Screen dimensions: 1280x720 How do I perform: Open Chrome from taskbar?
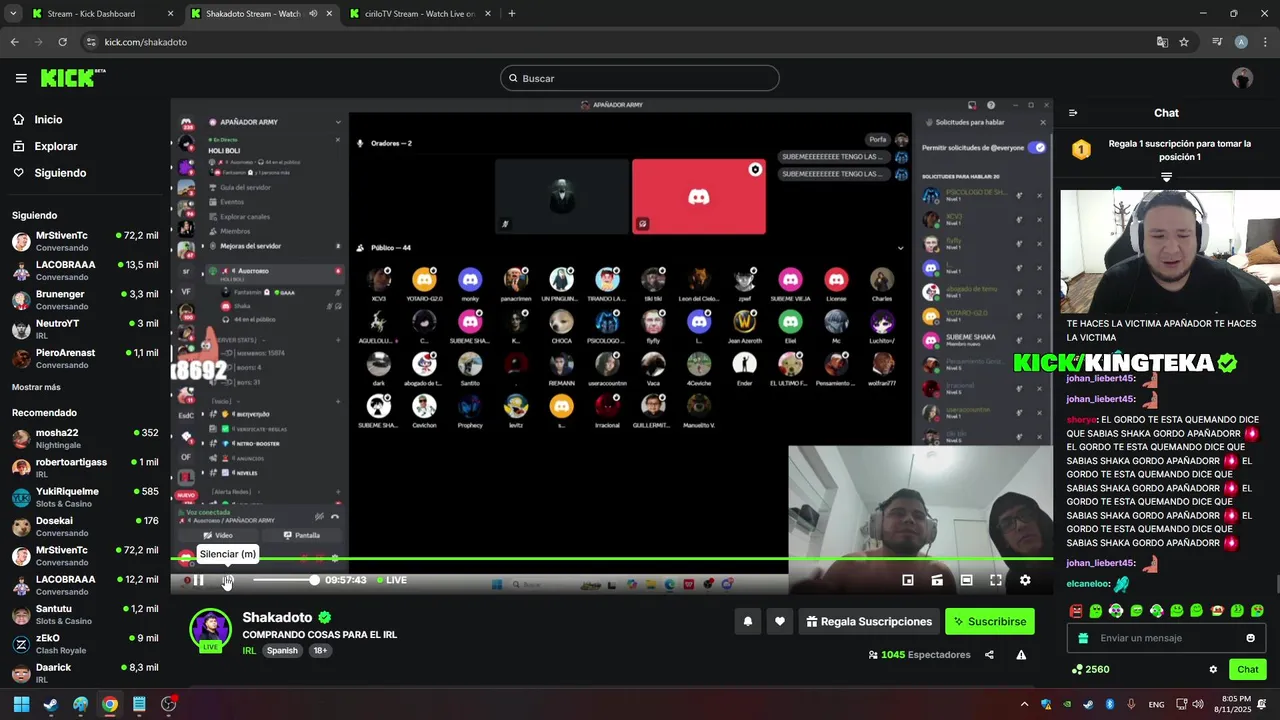pyautogui.click(x=110, y=704)
